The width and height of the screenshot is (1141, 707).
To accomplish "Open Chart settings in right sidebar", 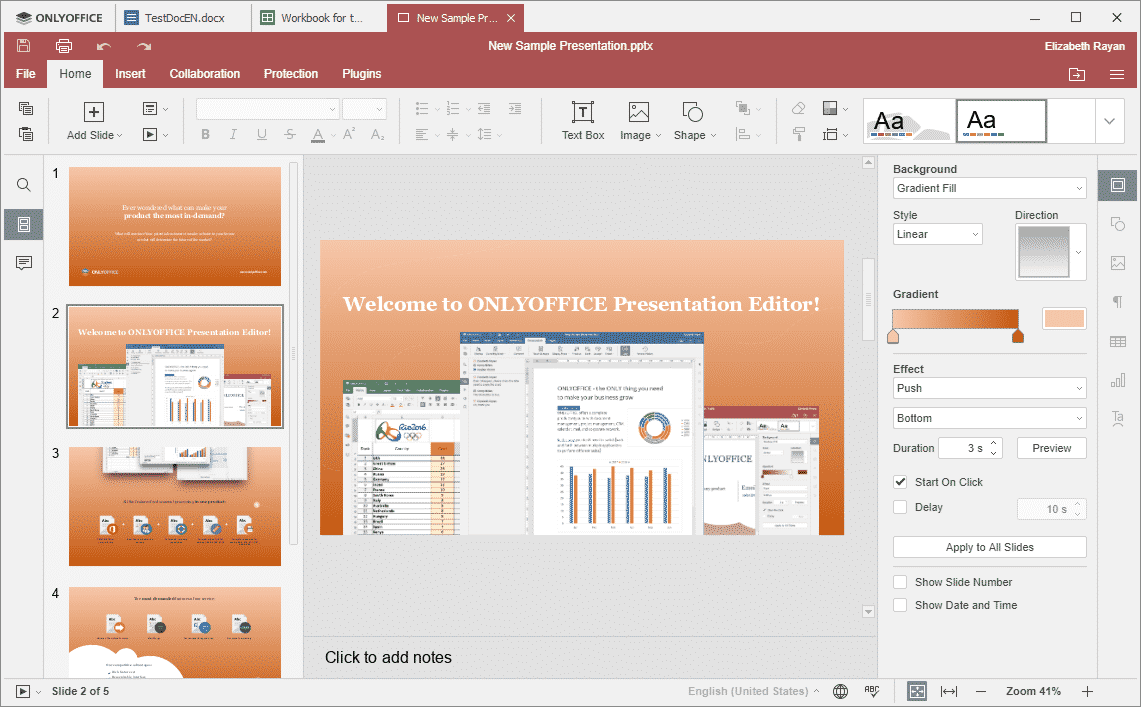I will point(1118,380).
